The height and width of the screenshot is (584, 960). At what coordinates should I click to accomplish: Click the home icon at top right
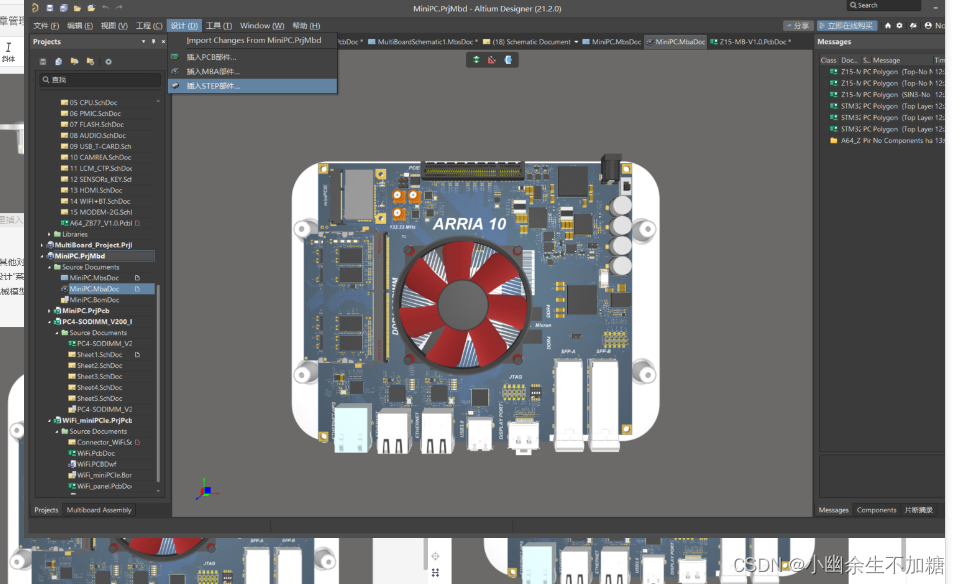(x=887, y=26)
